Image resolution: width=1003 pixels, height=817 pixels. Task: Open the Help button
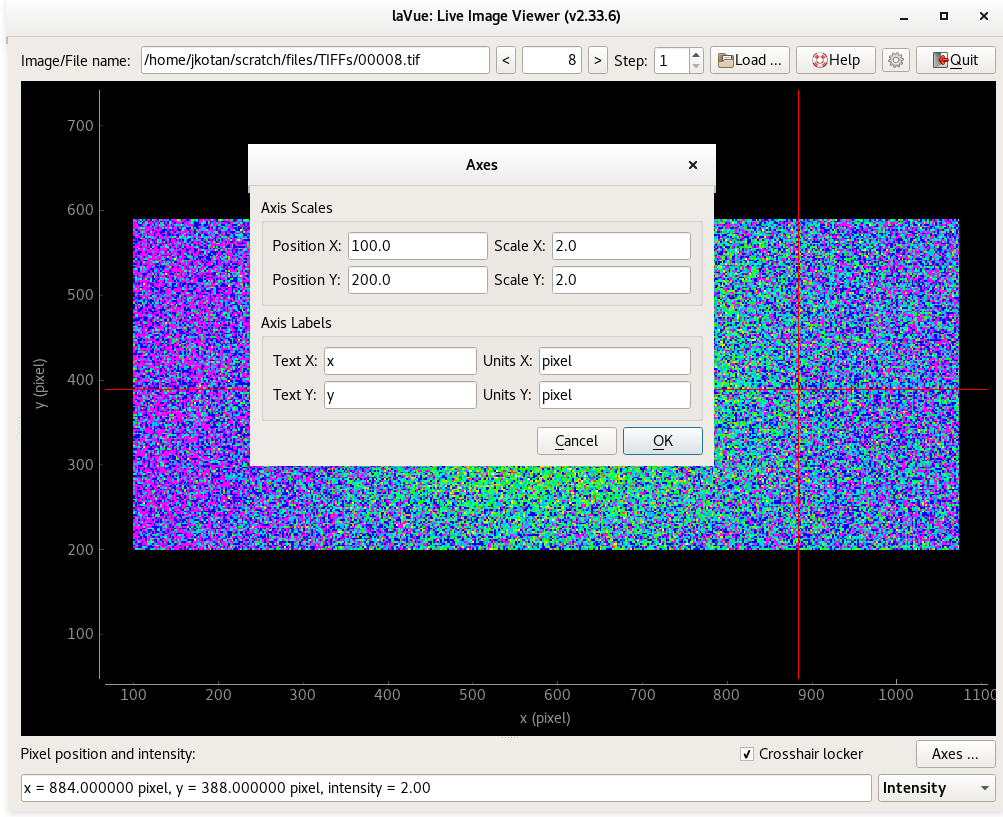tap(835, 60)
